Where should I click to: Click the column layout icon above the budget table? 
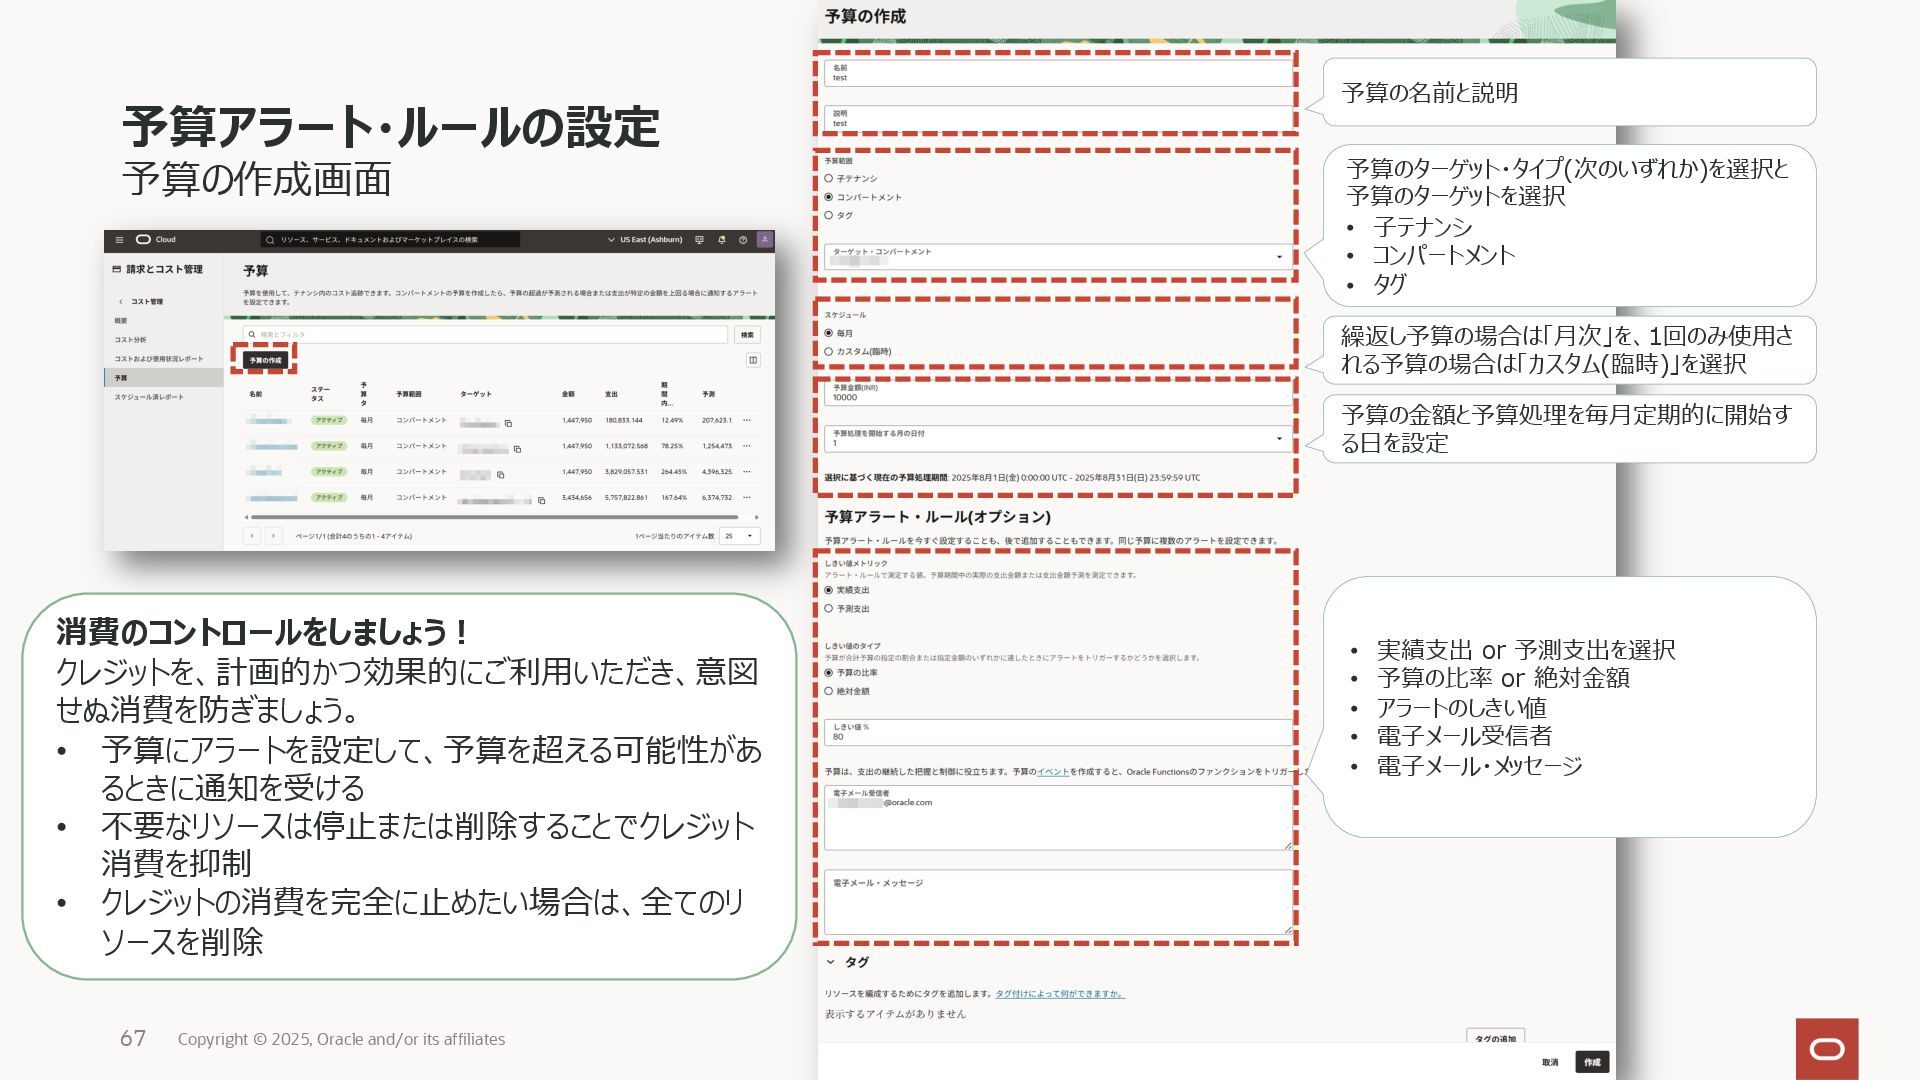pyautogui.click(x=753, y=360)
